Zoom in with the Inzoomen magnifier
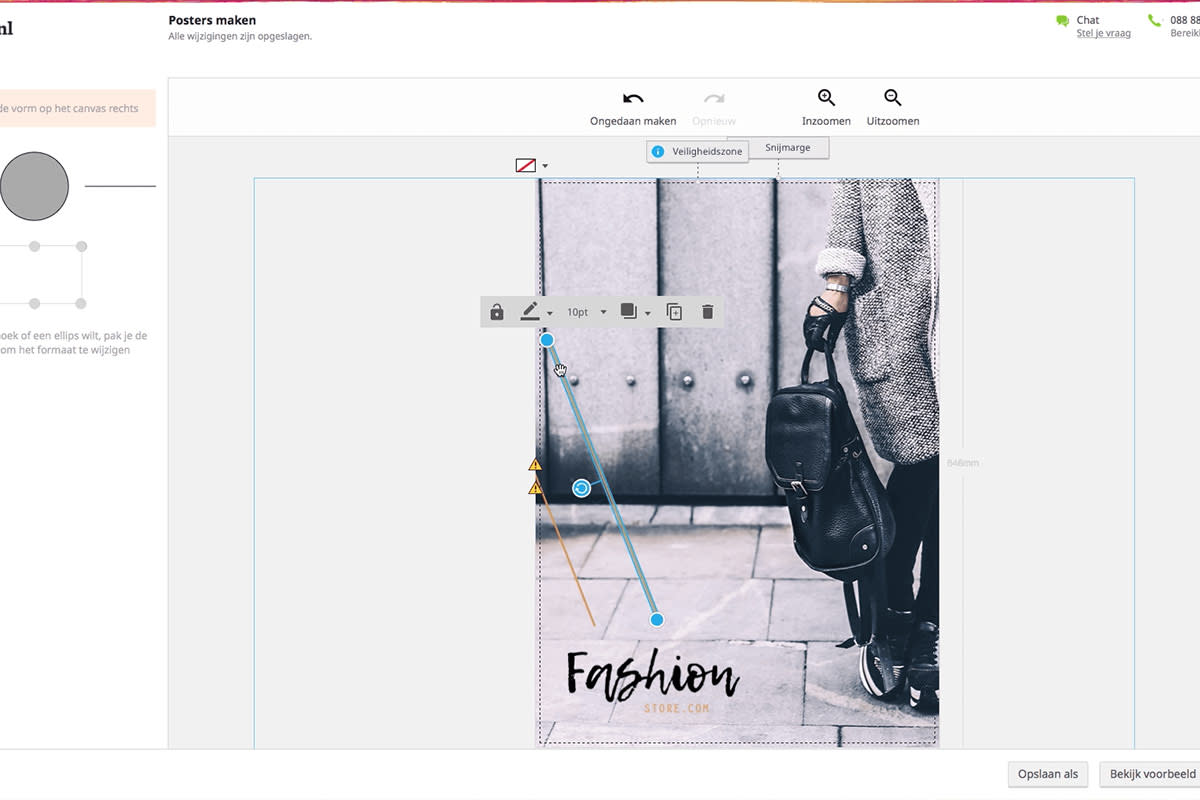 [x=825, y=105]
